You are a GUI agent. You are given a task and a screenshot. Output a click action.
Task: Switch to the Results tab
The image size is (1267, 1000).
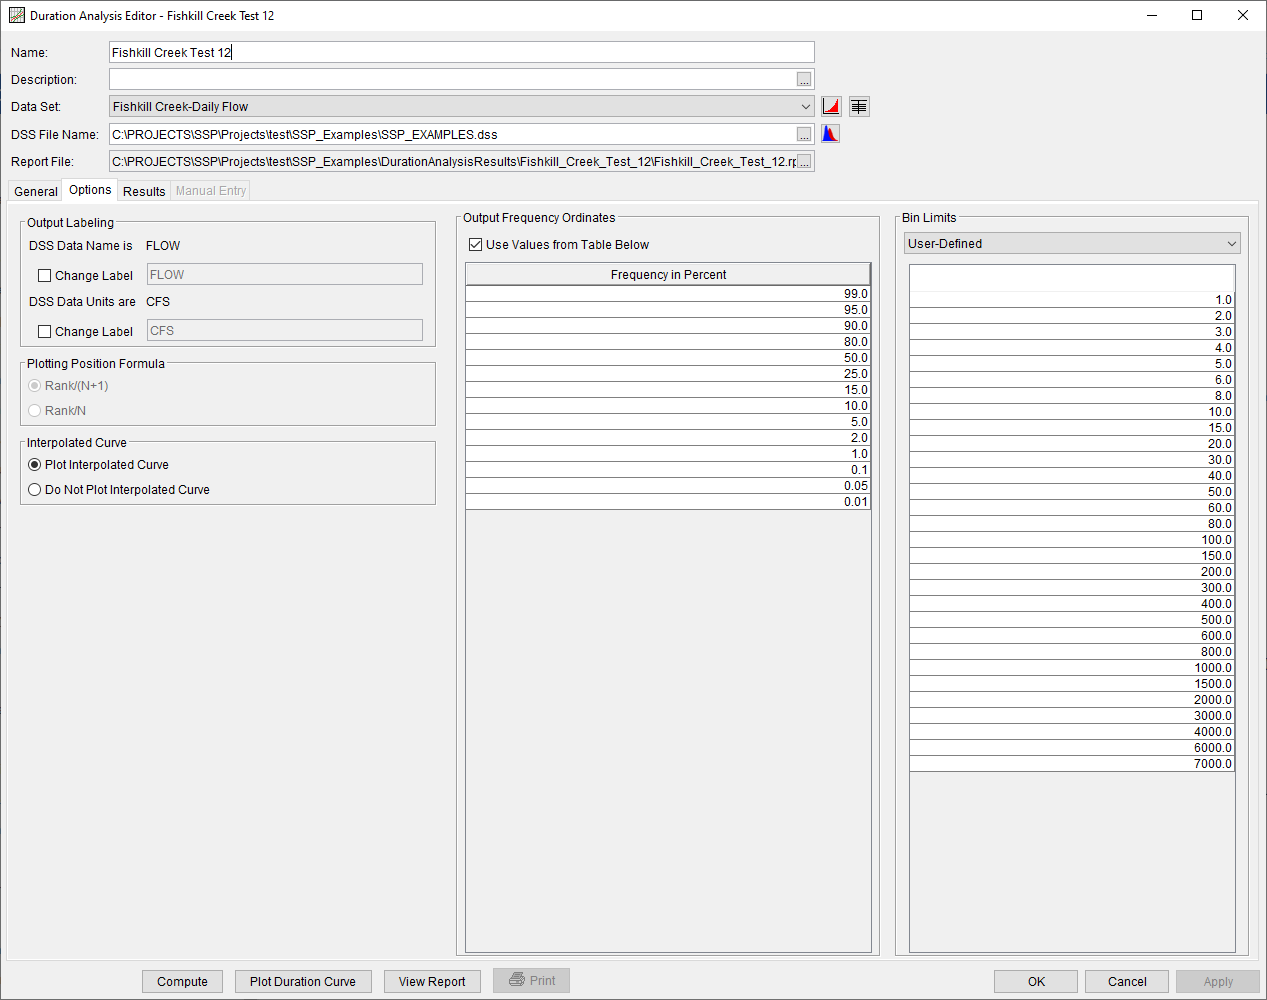143,191
